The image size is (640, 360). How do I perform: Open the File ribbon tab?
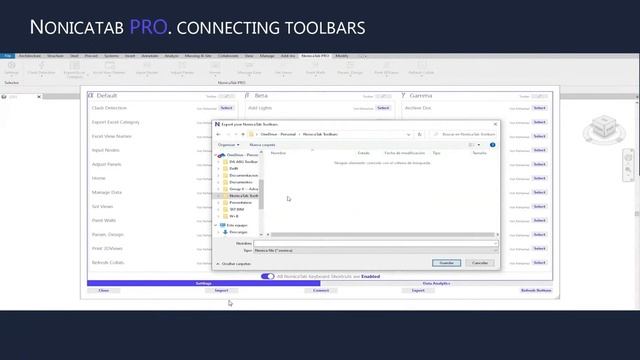click(x=8, y=56)
